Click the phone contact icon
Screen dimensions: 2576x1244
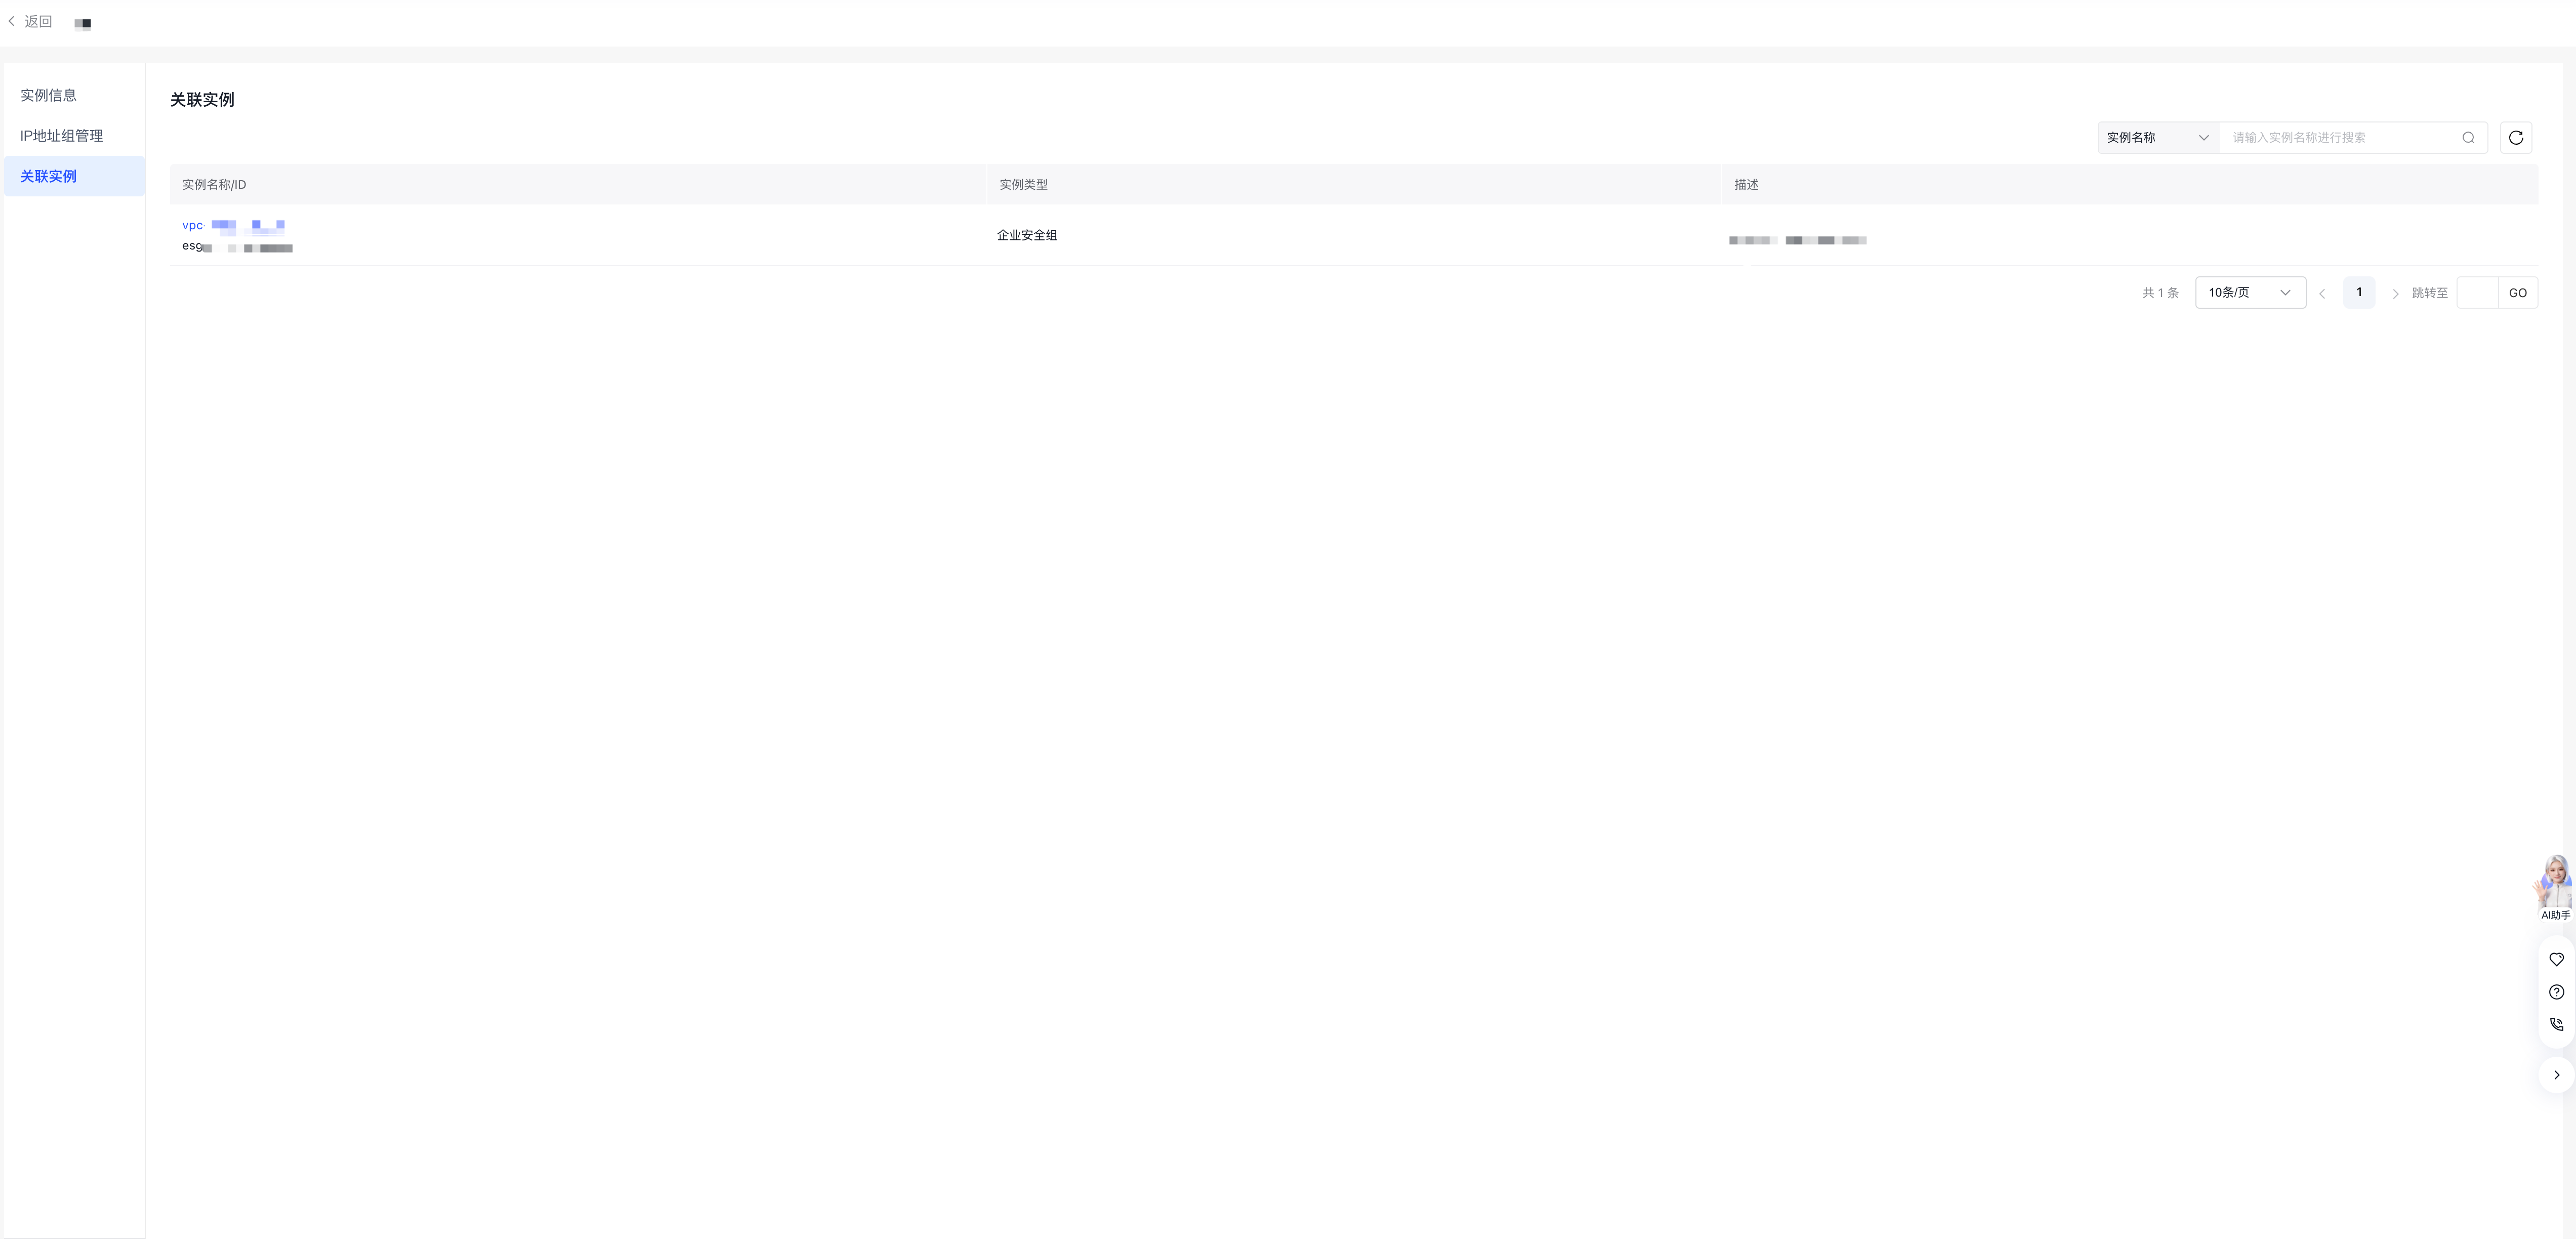(2556, 1025)
